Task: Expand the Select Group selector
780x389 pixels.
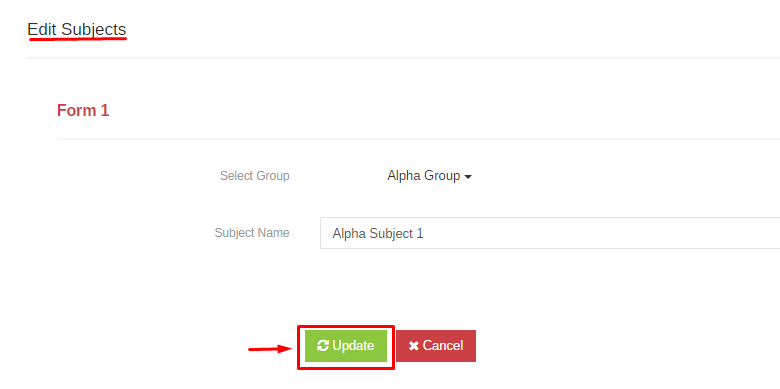Action: point(429,176)
